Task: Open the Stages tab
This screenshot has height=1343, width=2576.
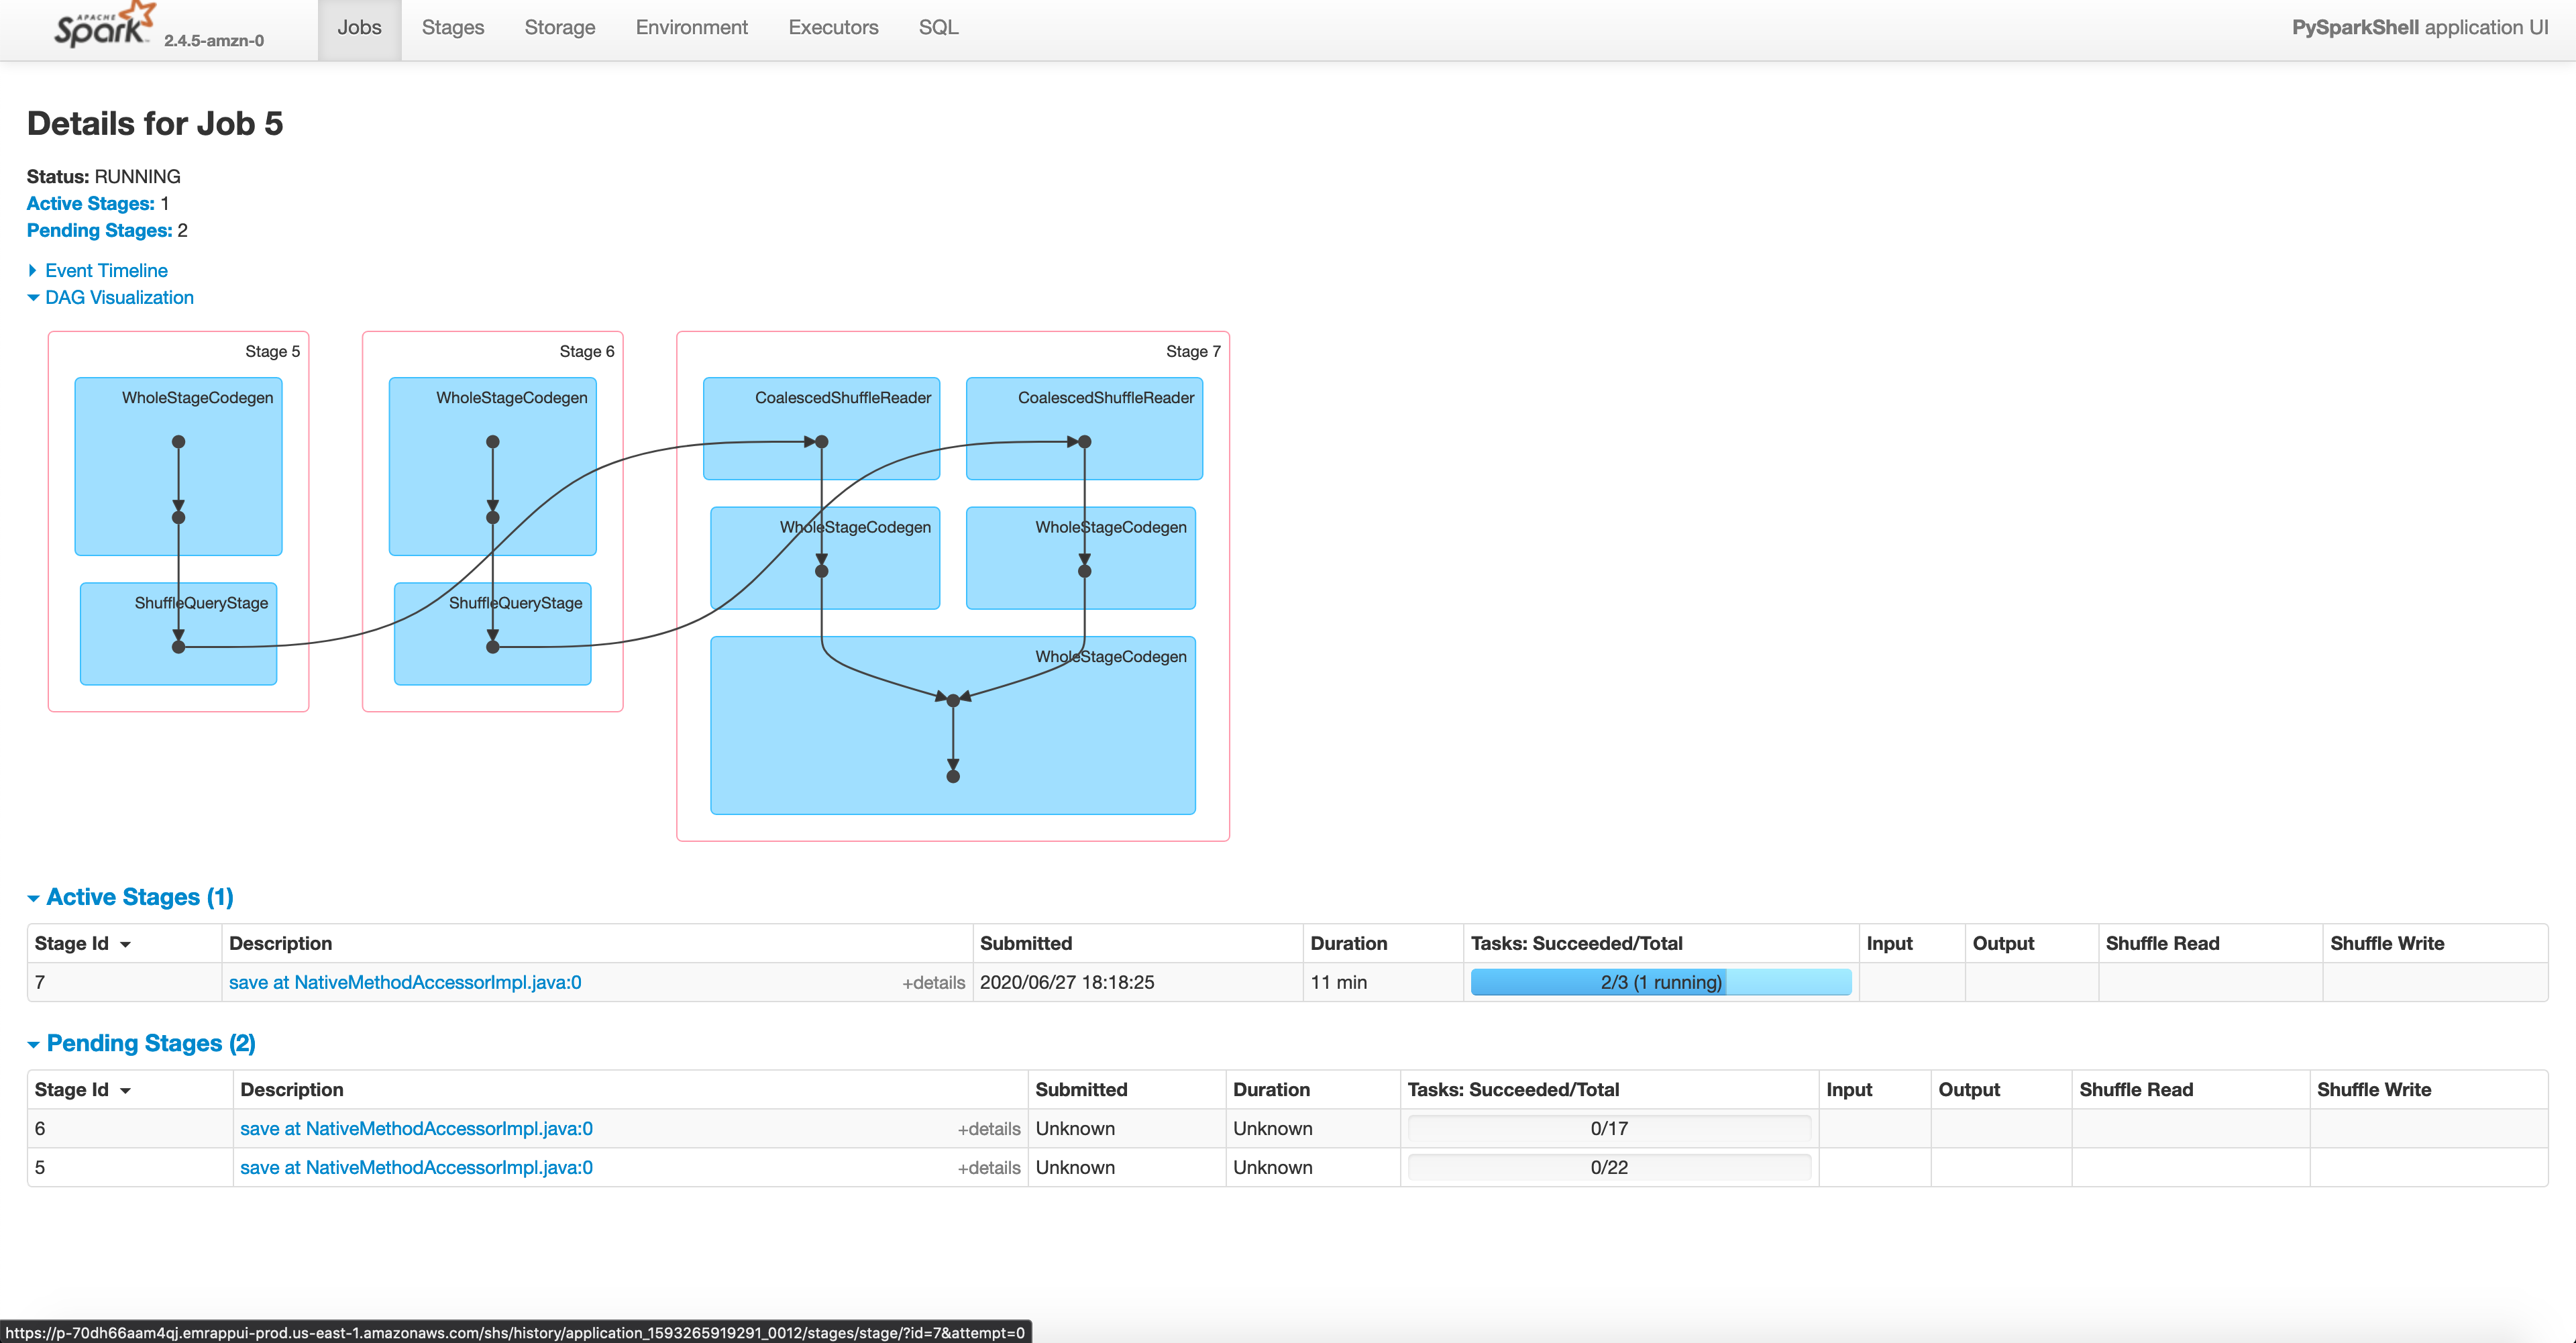Action: tap(452, 28)
